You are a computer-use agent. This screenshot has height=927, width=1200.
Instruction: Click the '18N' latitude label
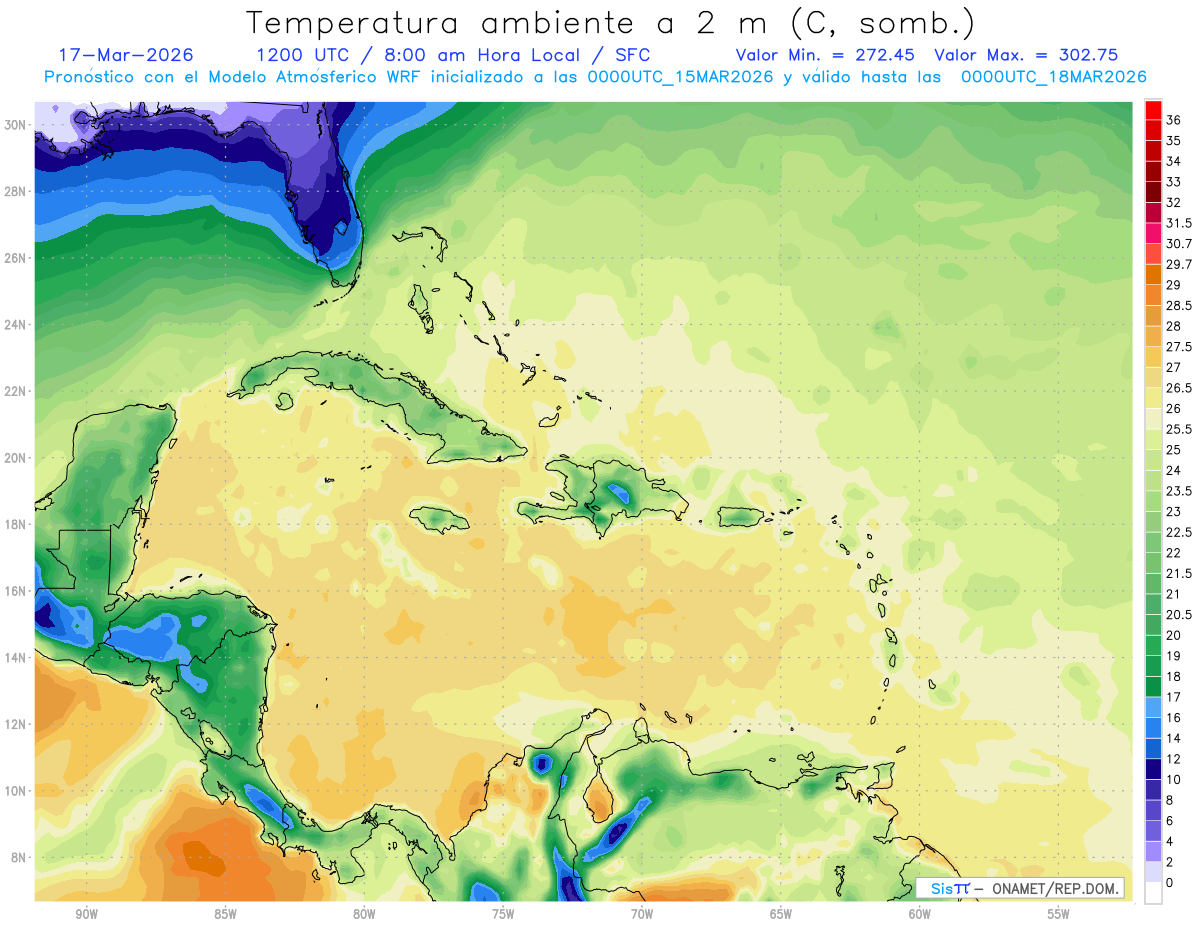pyautogui.click(x=16, y=524)
